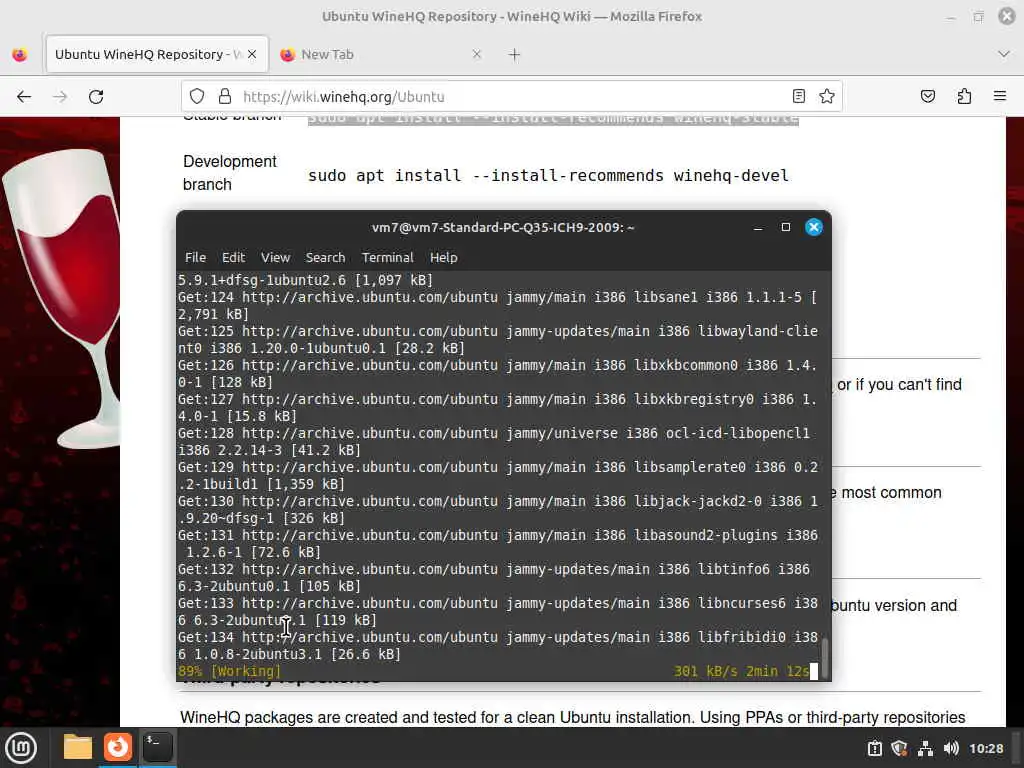Viewport: 1024px width, 768px height.
Task: Open volume control tray icon
Action: point(951,748)
